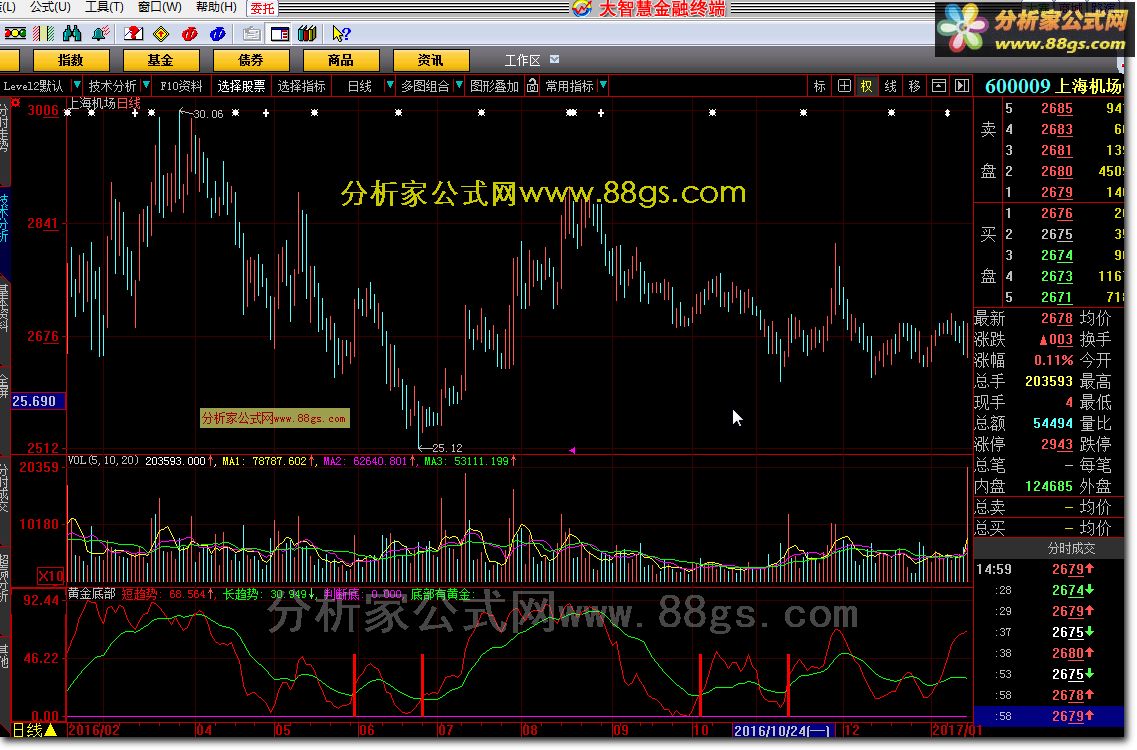This screenshot has width=1137, height=750.
Task: Expand the 多图组合 dropdown arrow
Action: pos(458,86)
